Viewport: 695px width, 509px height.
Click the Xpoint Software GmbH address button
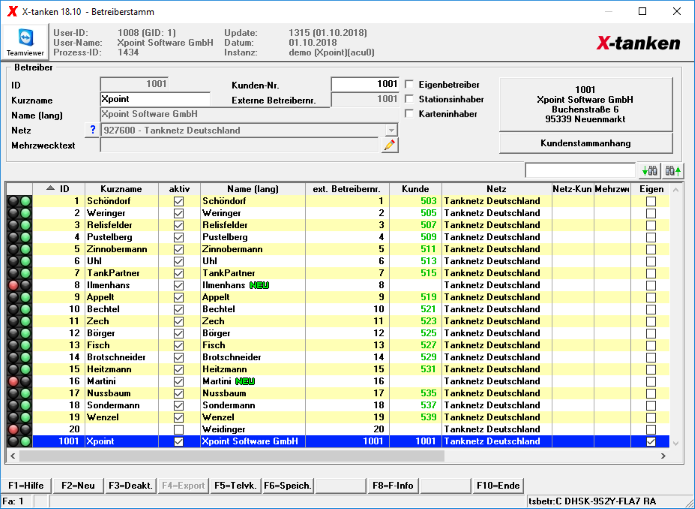click(x=586, y=104)
